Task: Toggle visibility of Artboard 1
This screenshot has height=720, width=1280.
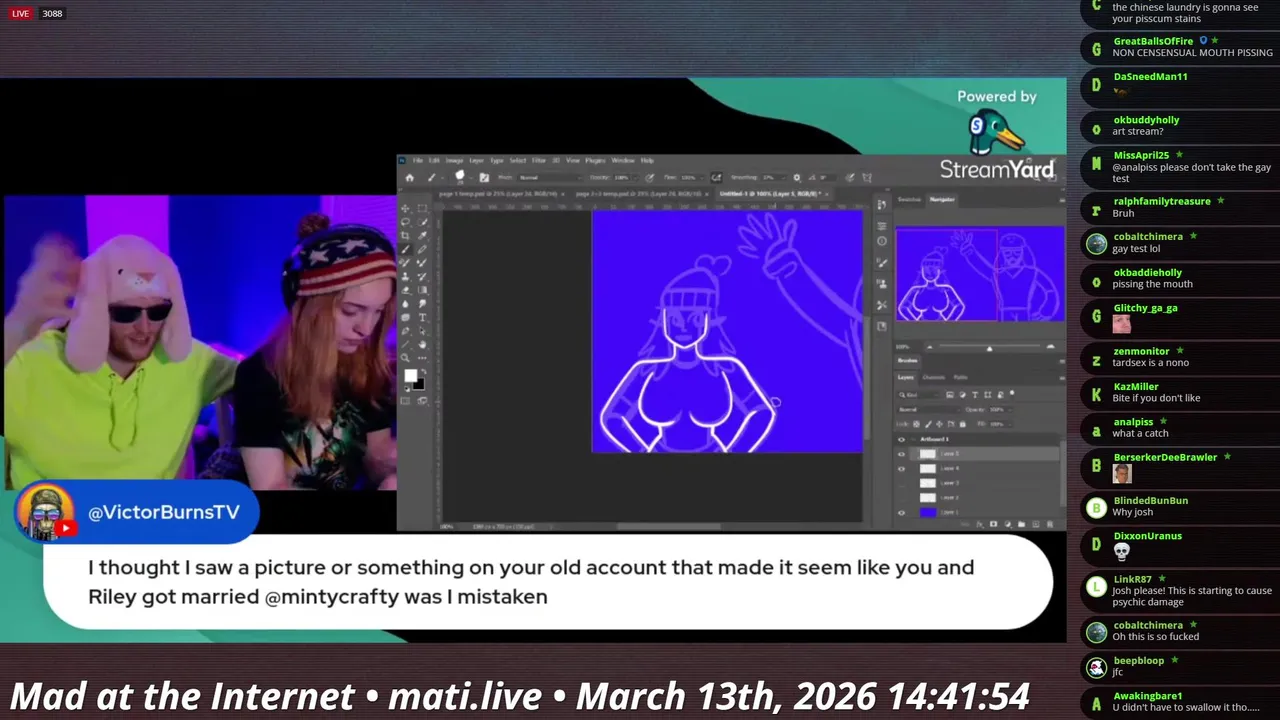Action: pos(901,439)
